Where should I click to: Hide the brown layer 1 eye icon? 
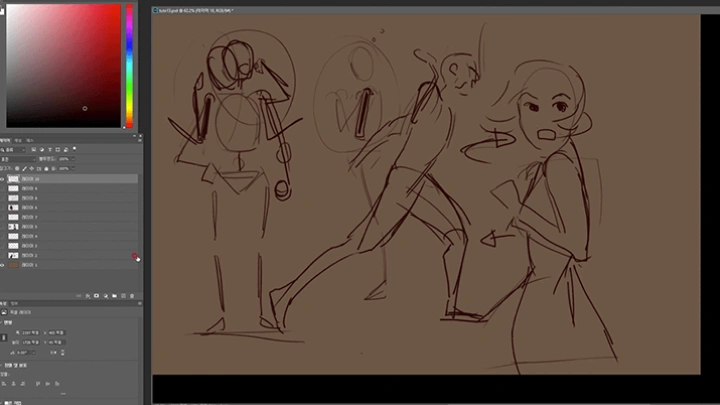pyautogui.click(x=2, y=265)
